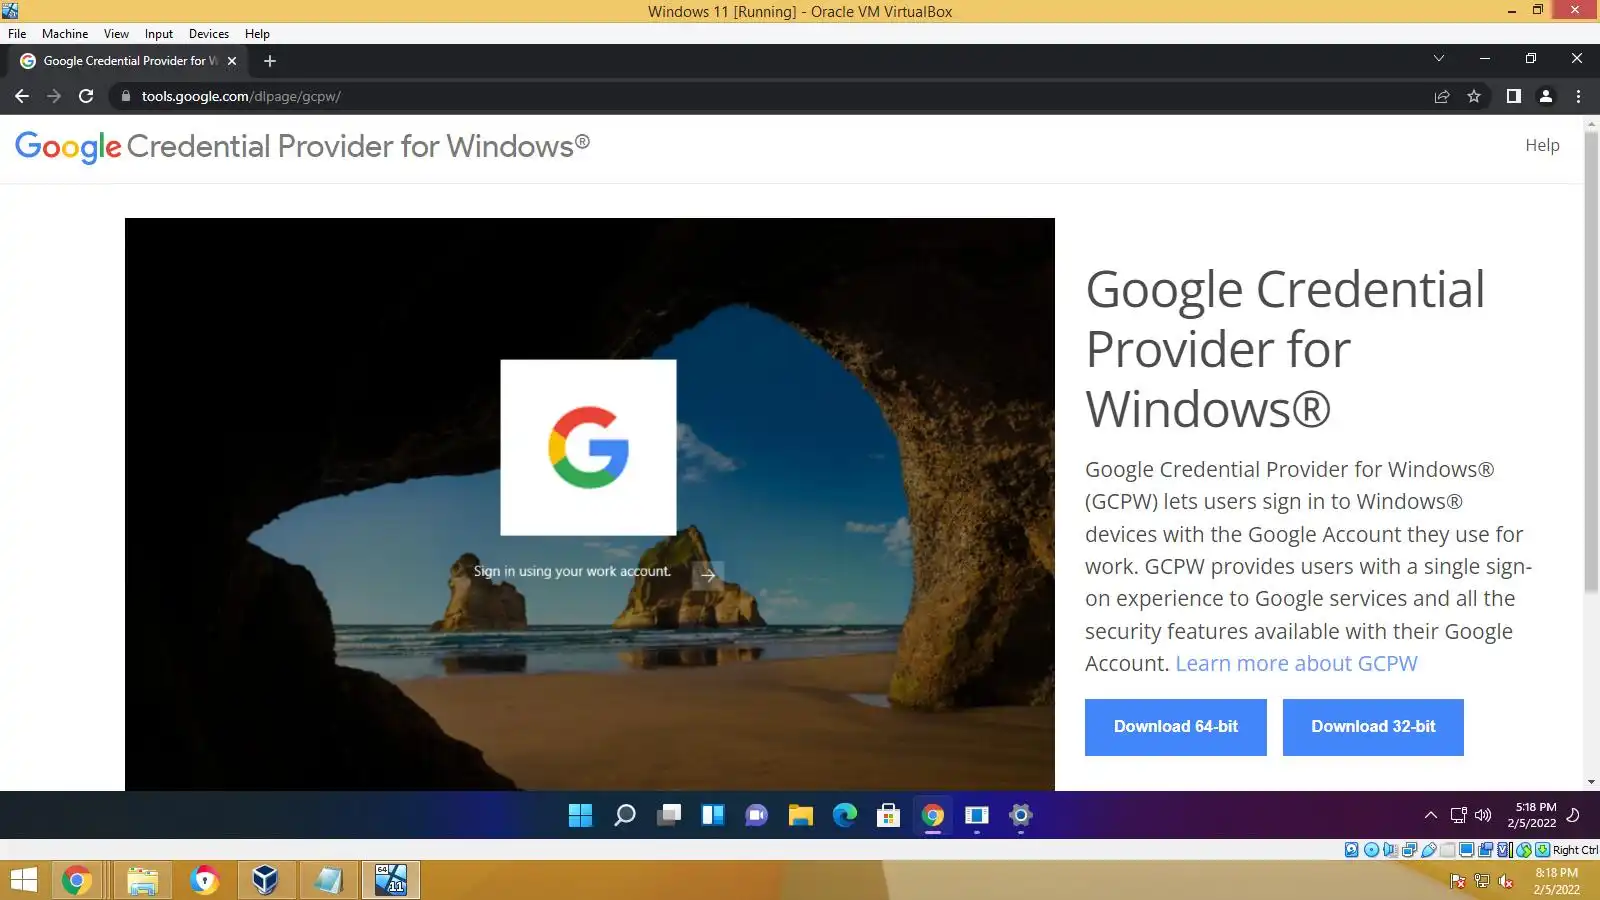Open Teams Chat on the Windows 11 taskbar
Viewport: 1600px width, 900px height.
(757, 815)
